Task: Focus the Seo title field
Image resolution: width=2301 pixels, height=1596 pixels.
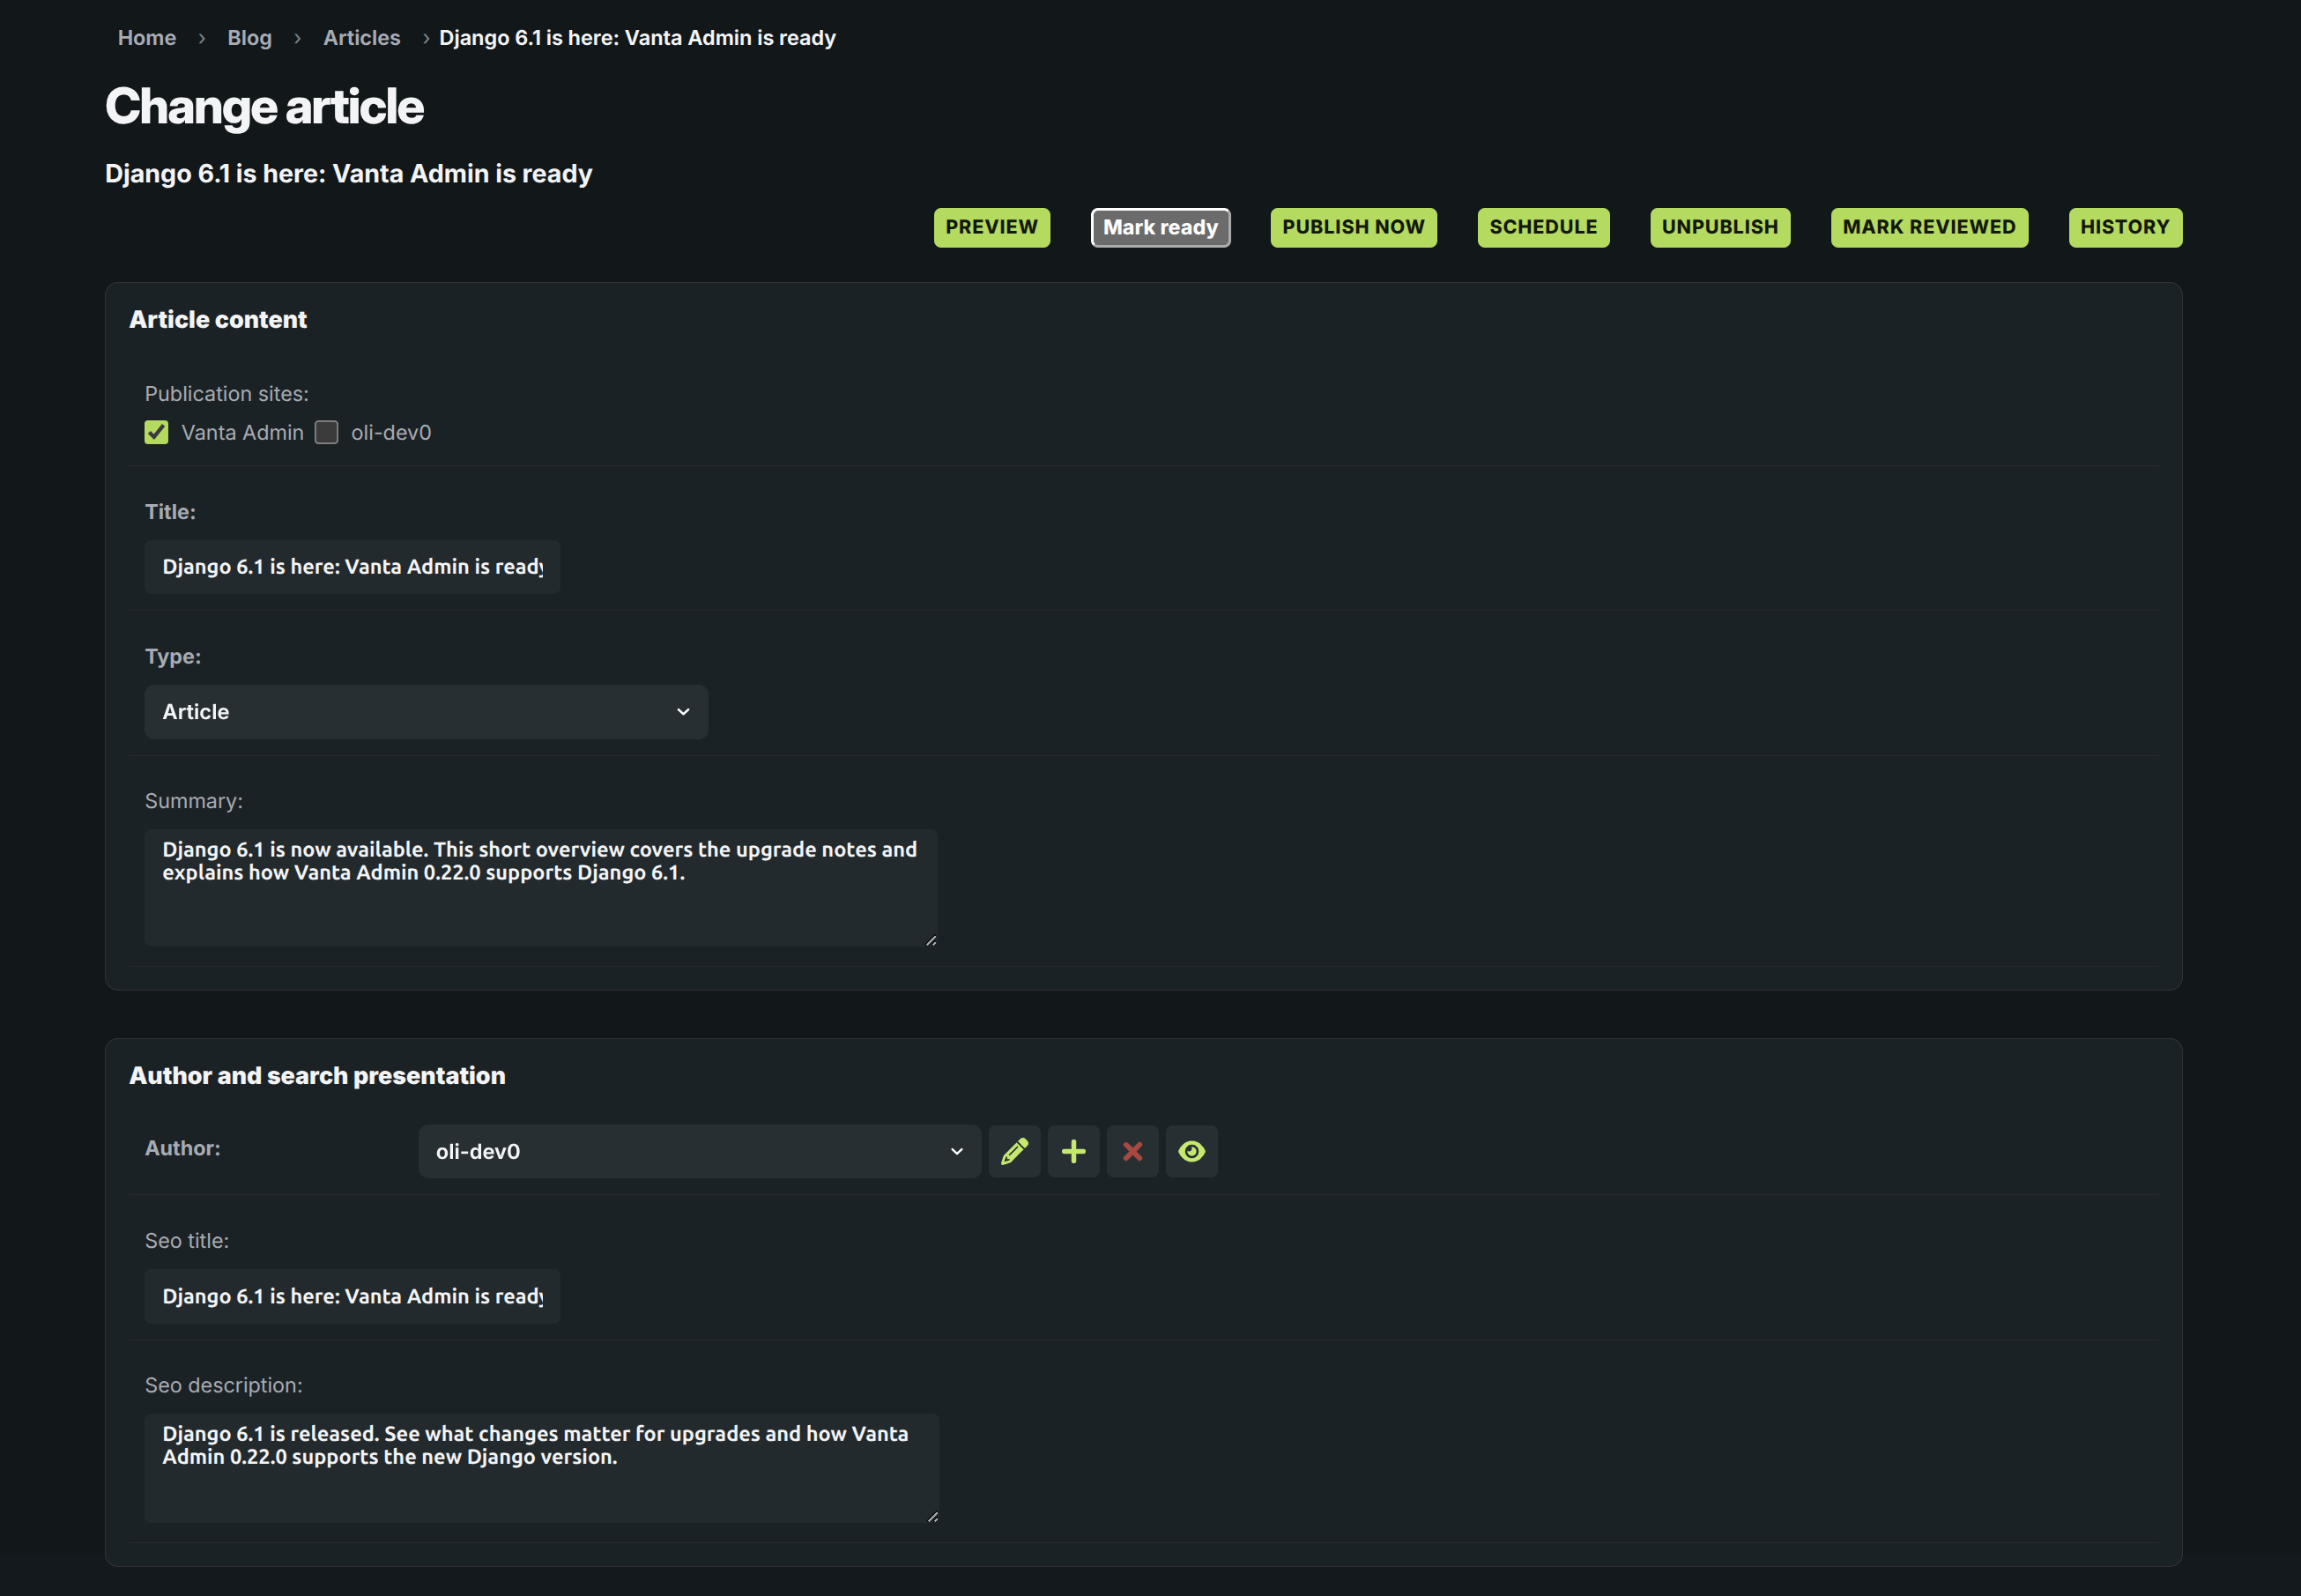Action: click(x=352, y=1296)
